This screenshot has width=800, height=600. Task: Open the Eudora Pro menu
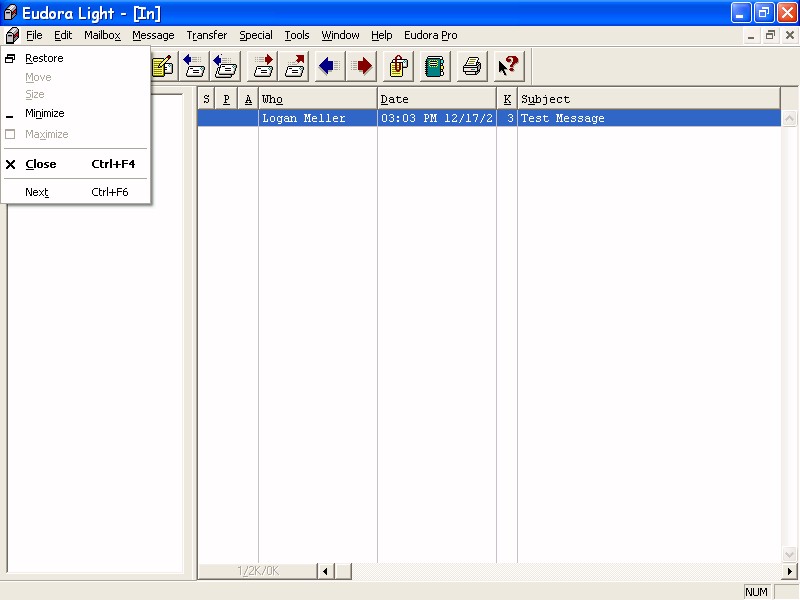pyautogui.click(x=431, y=35)
